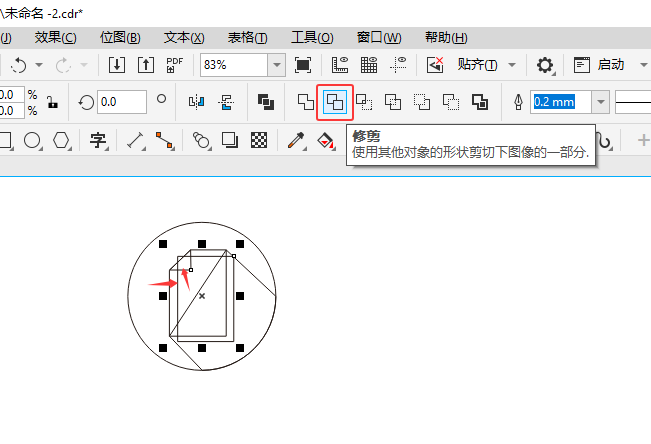Select the Interactive fill bucket tool
The image size is (651, 444).
tap(326, 140)
